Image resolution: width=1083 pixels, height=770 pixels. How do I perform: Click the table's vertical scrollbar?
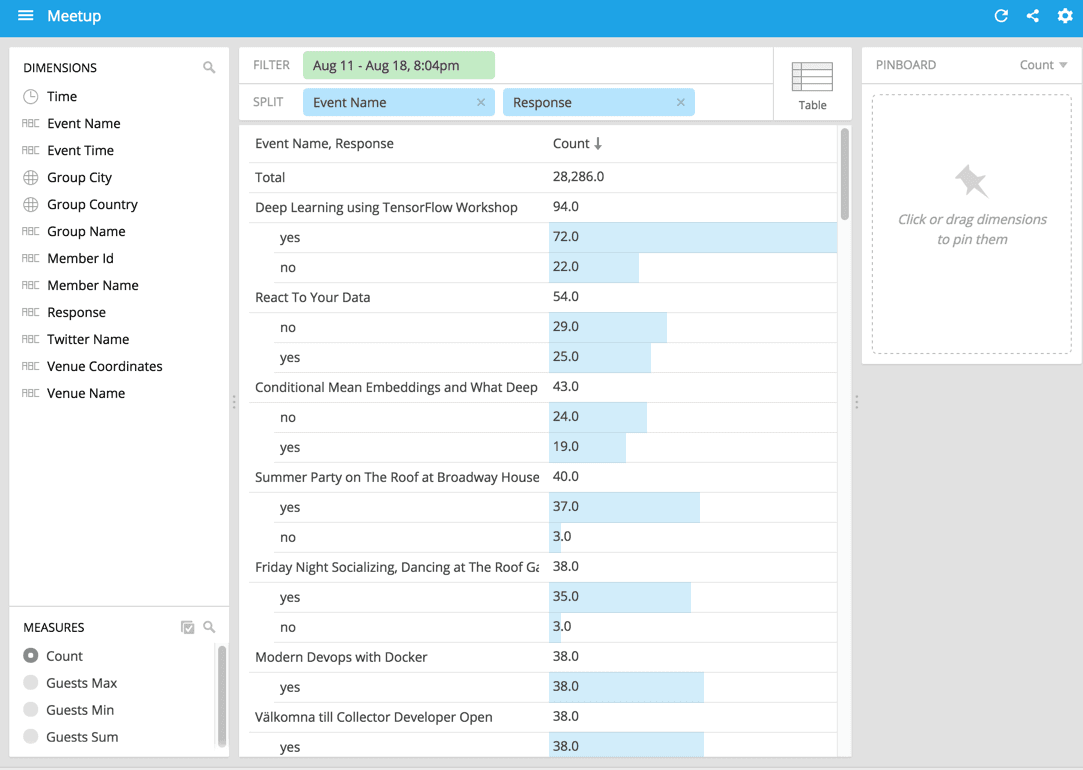[x=845, y=174]
